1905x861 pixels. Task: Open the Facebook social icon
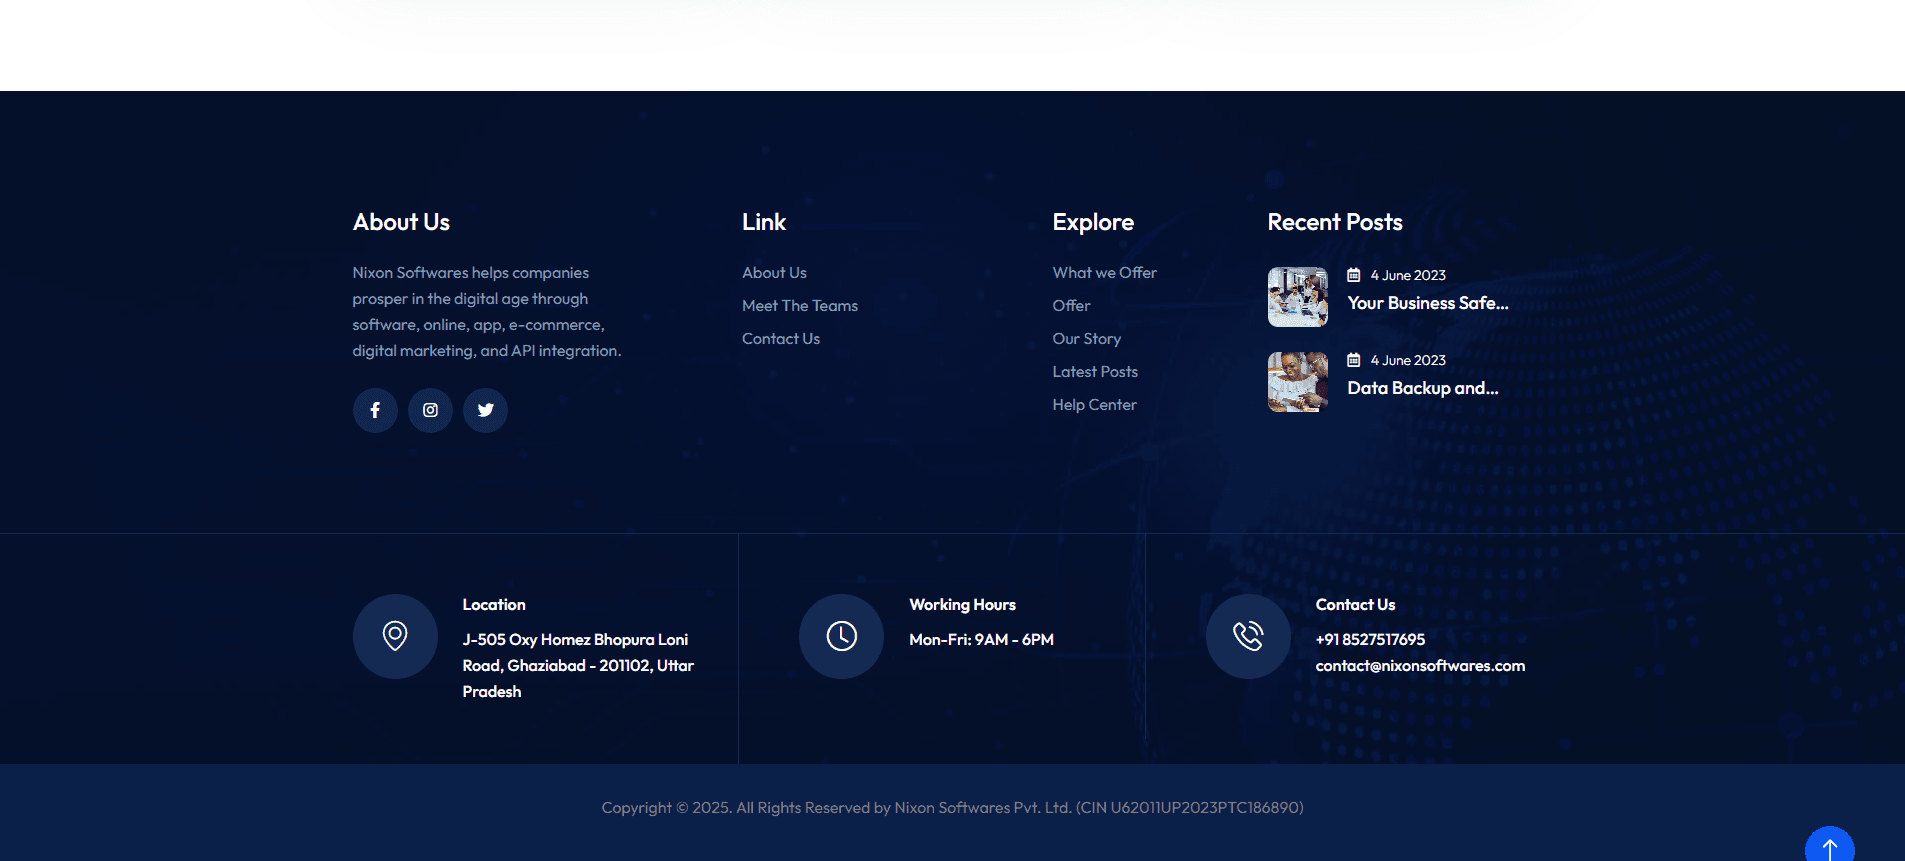[375, 410]
